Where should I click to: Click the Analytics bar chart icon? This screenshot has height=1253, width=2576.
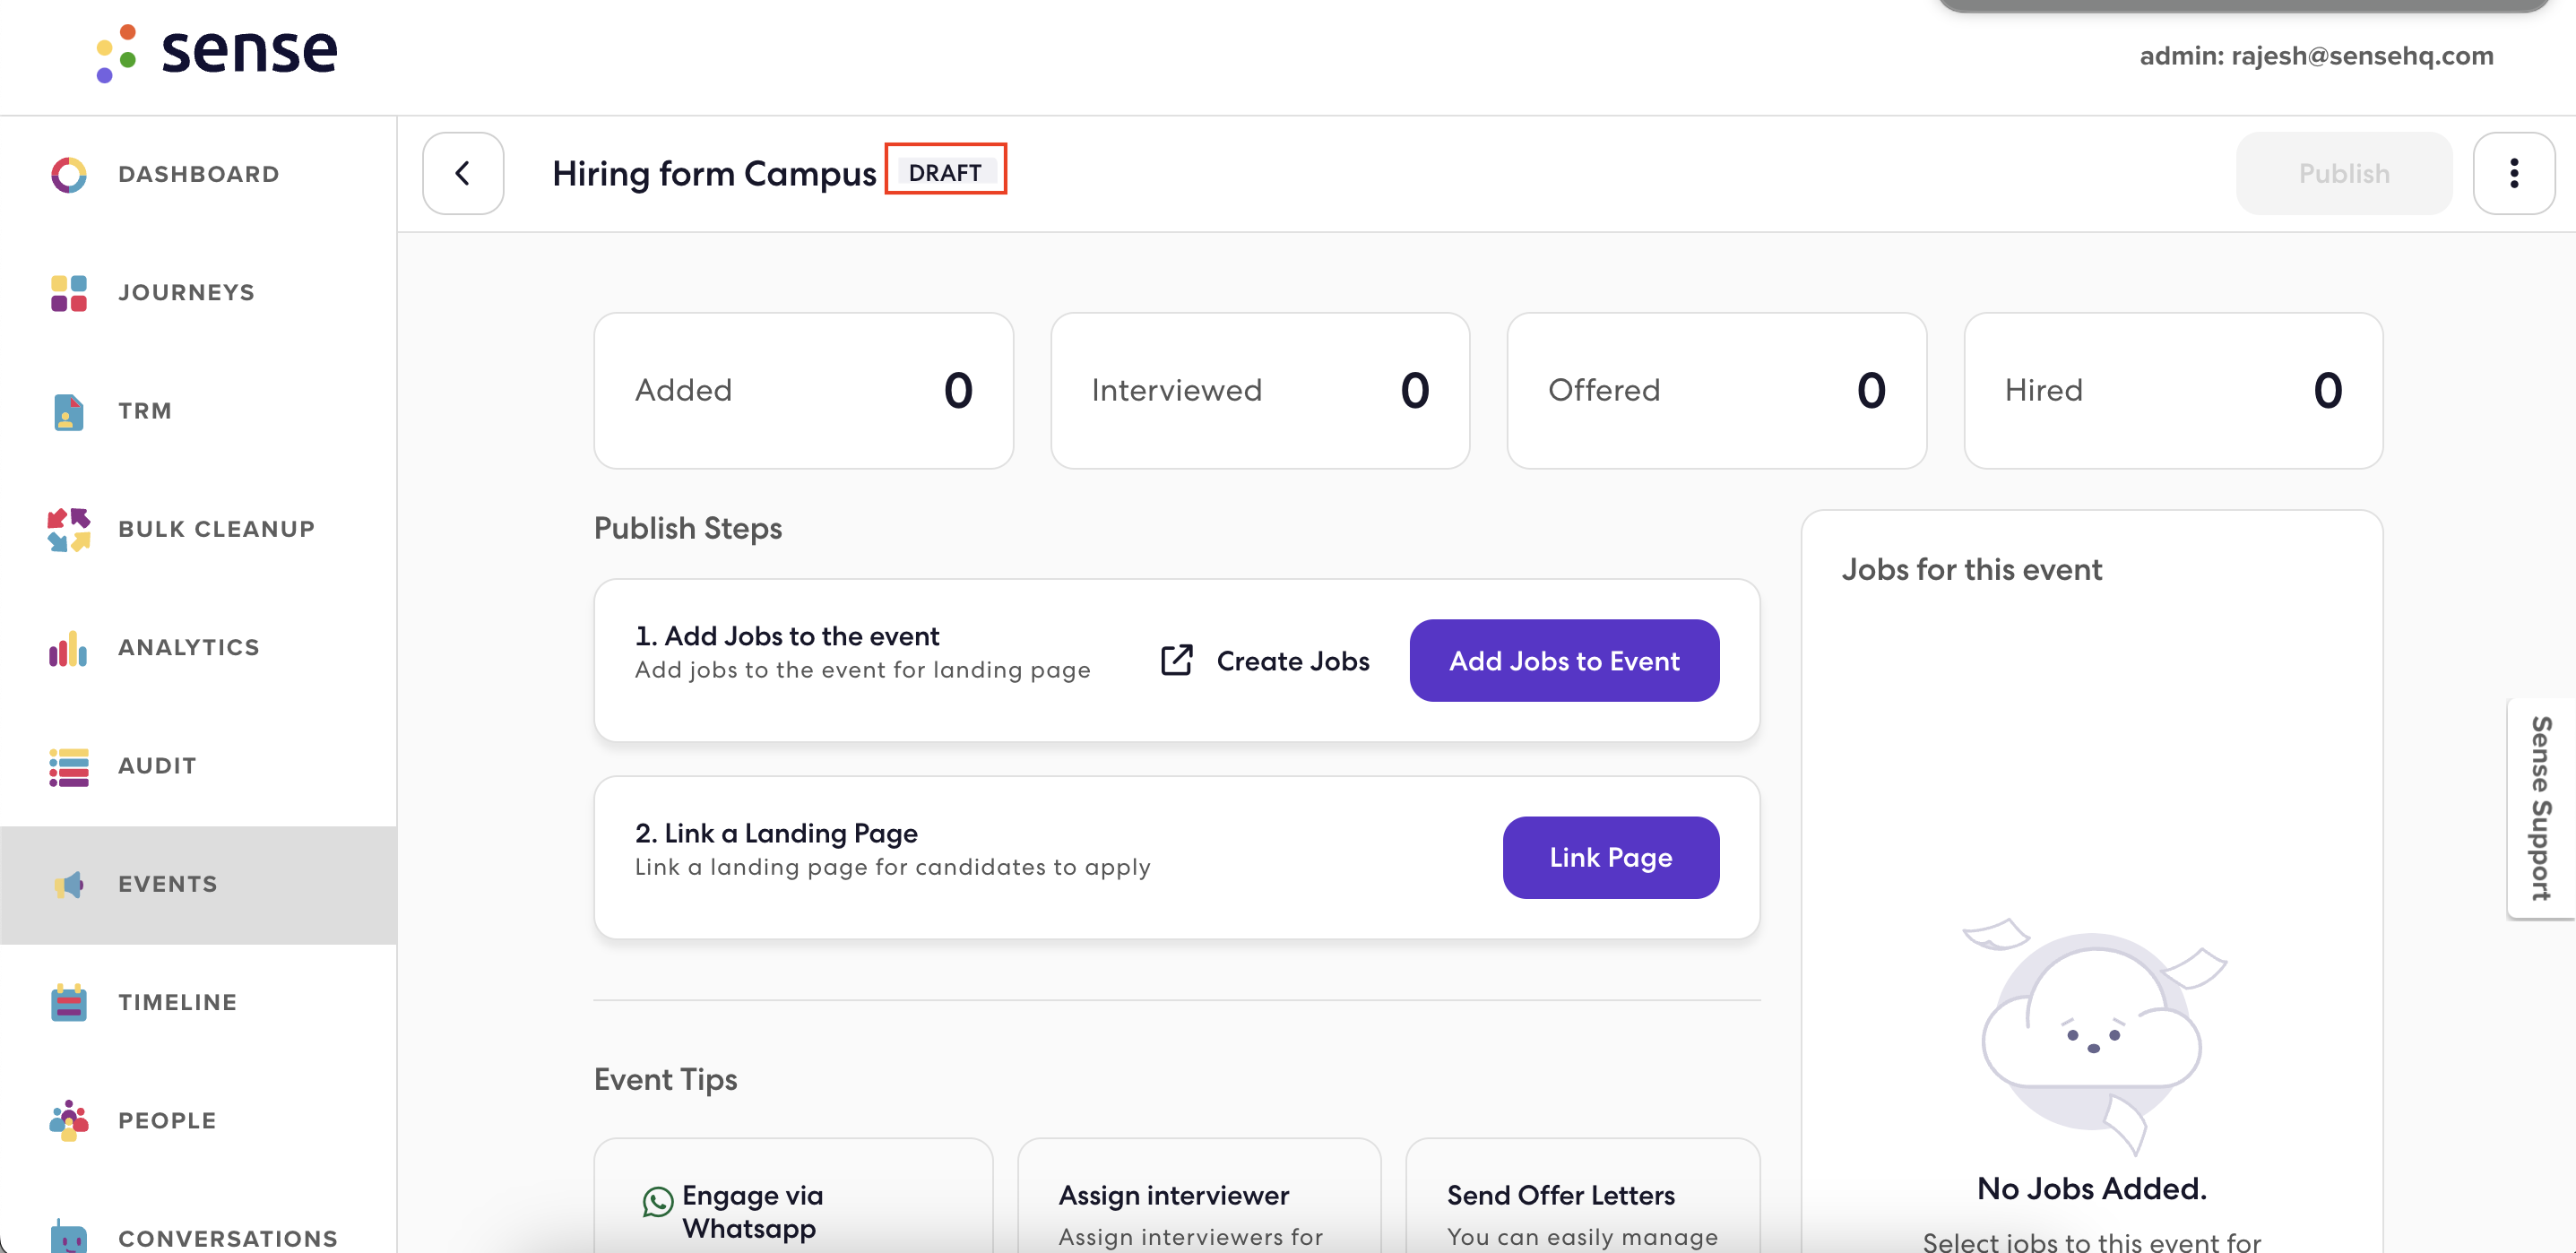[69, 648]
